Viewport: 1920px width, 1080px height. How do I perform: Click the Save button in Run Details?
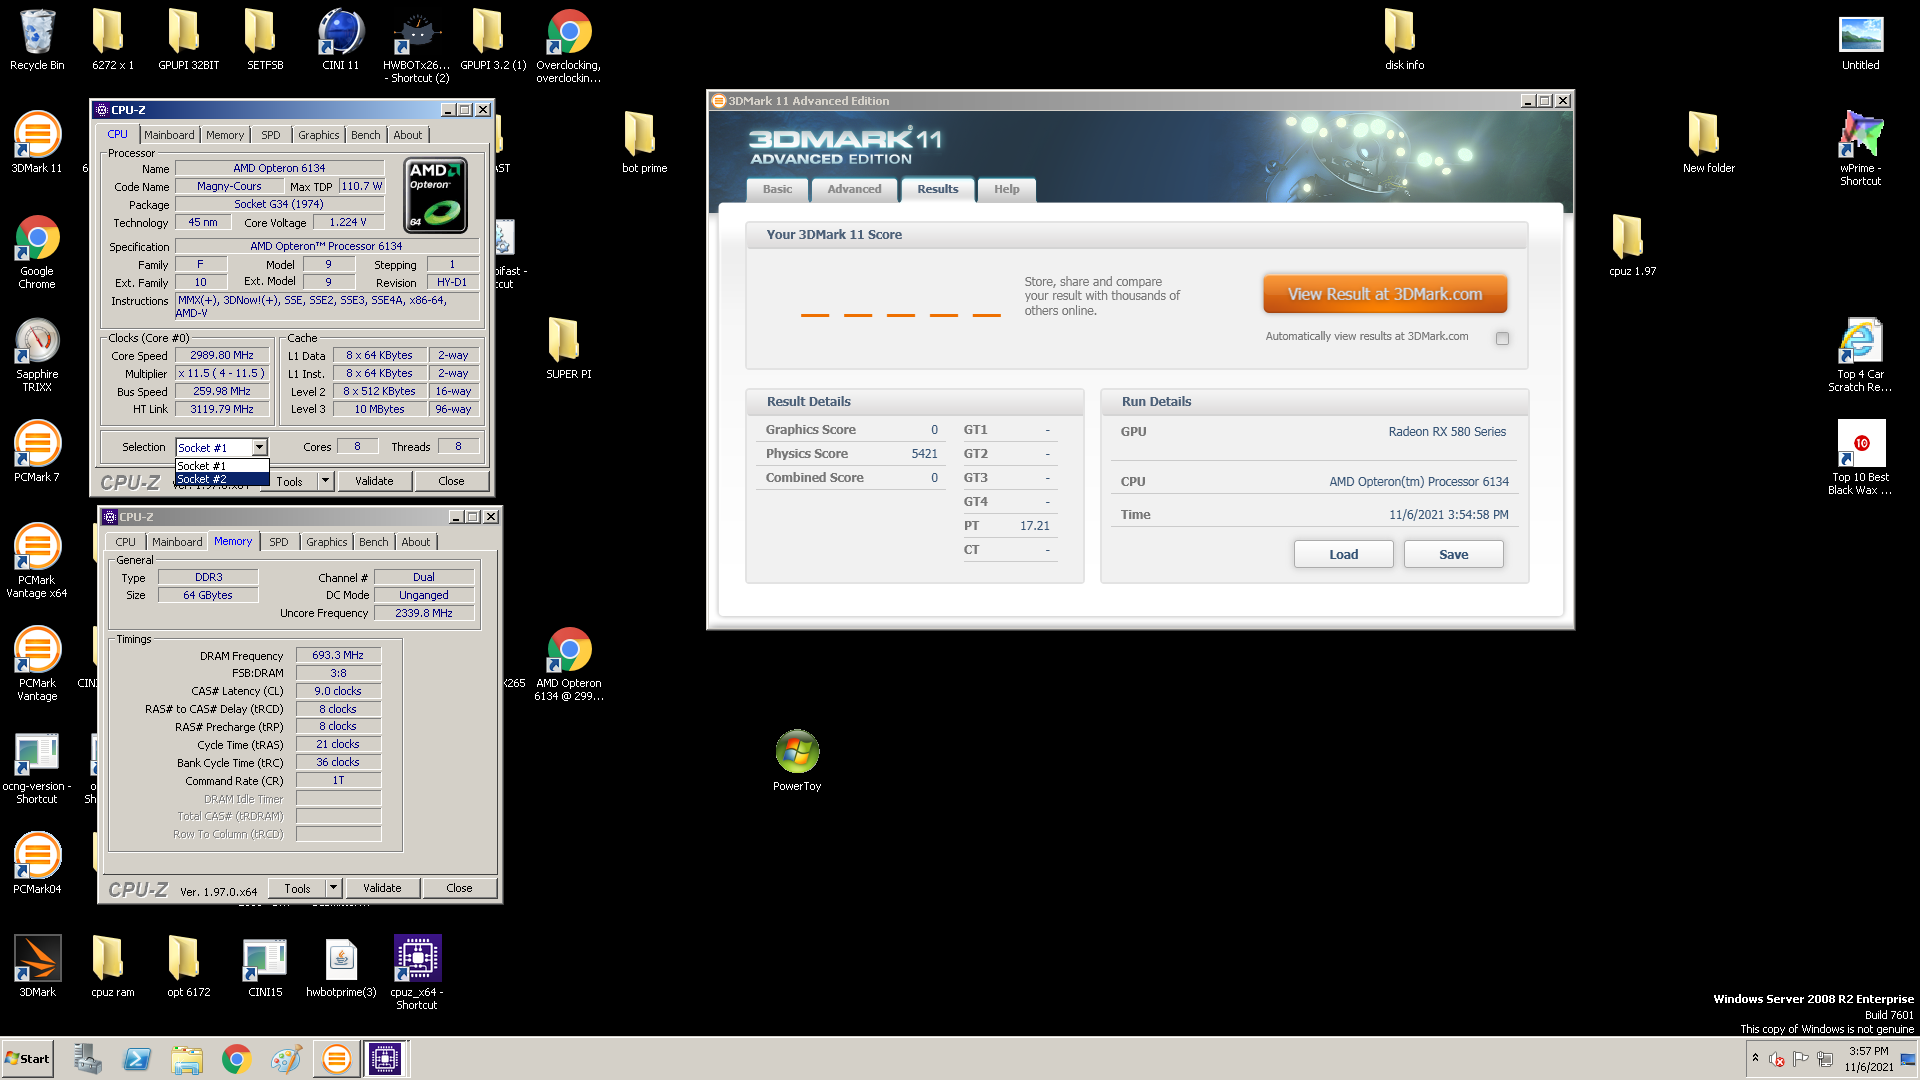click(x=1453, y=554)
